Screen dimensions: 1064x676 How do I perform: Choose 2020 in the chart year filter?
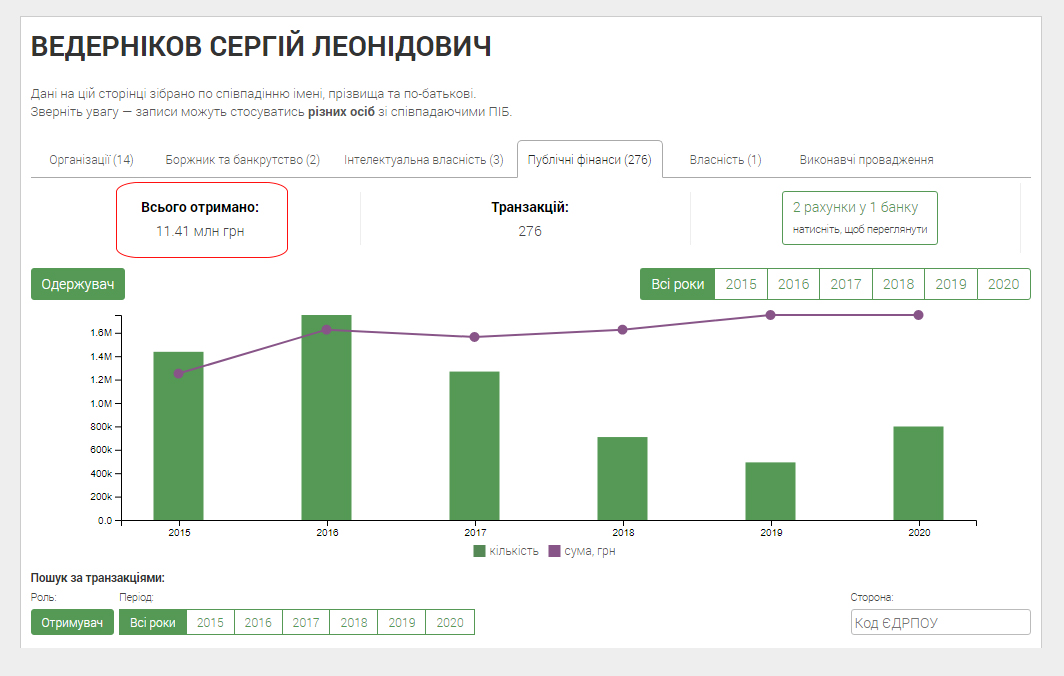tap(1003, 284)
